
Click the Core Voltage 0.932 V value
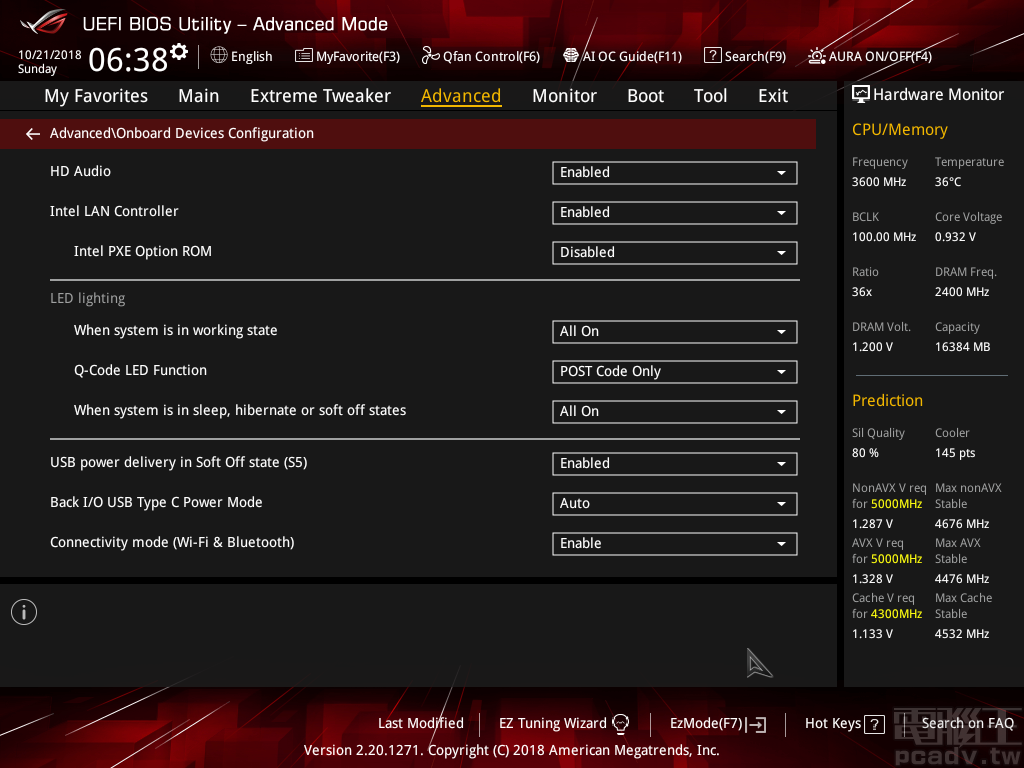coord(955,236)
